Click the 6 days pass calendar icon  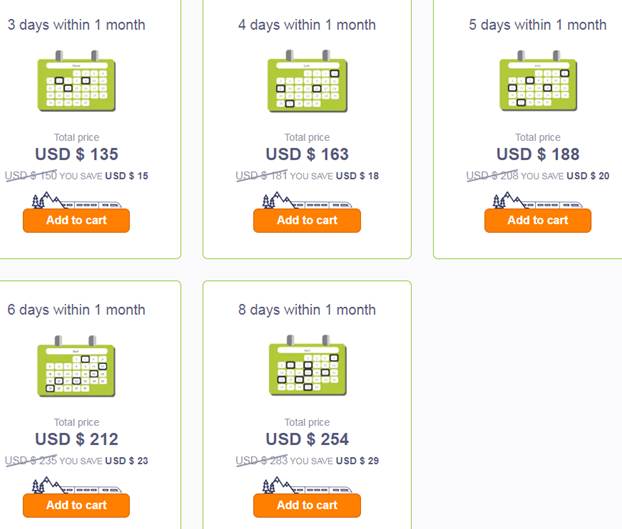[x=77, y=366]
